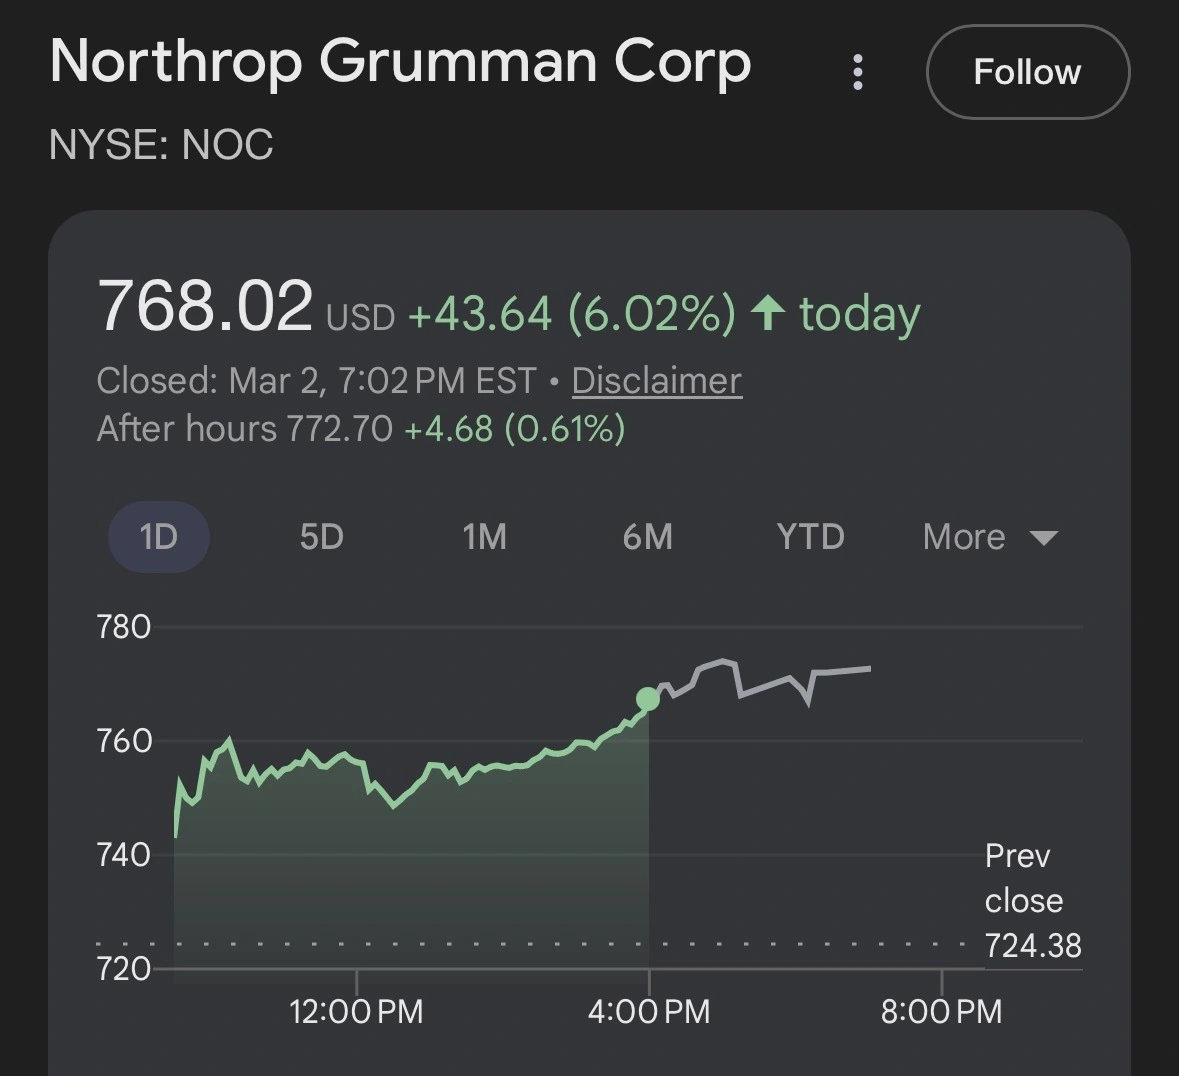The image size is (1179, 1076).
Task: Open the three-dot more options menu
Action: [857, 72]
